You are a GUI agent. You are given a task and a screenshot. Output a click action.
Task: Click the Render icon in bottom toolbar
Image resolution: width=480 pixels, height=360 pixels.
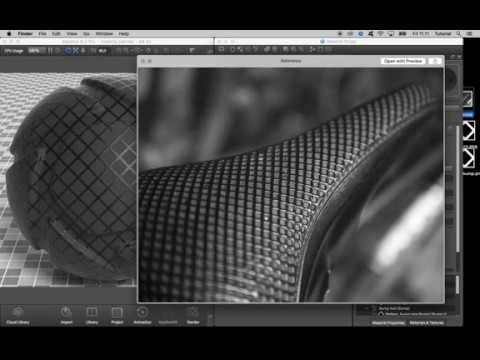[x=193, y=315]
